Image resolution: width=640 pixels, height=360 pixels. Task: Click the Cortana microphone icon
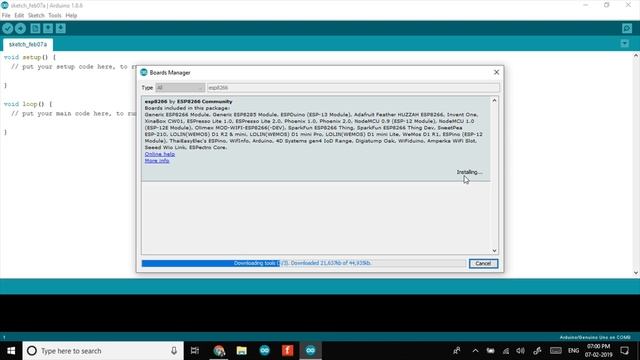(174, 351)
